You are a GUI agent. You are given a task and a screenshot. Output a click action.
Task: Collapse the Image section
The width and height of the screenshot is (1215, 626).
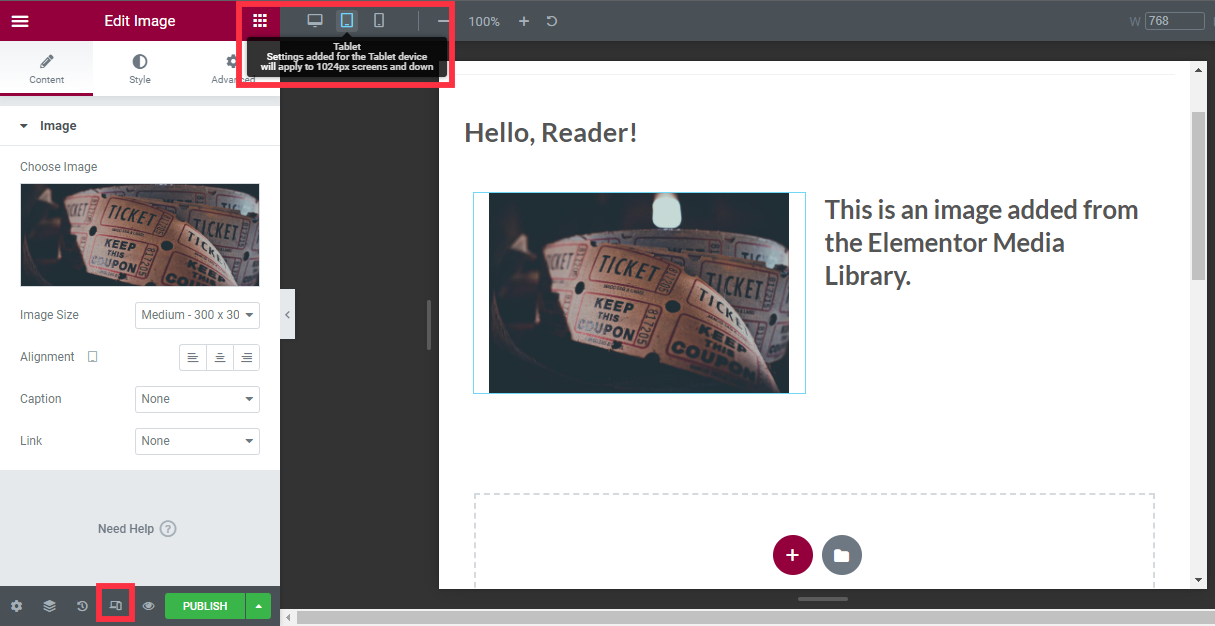[x=139, y=126]
